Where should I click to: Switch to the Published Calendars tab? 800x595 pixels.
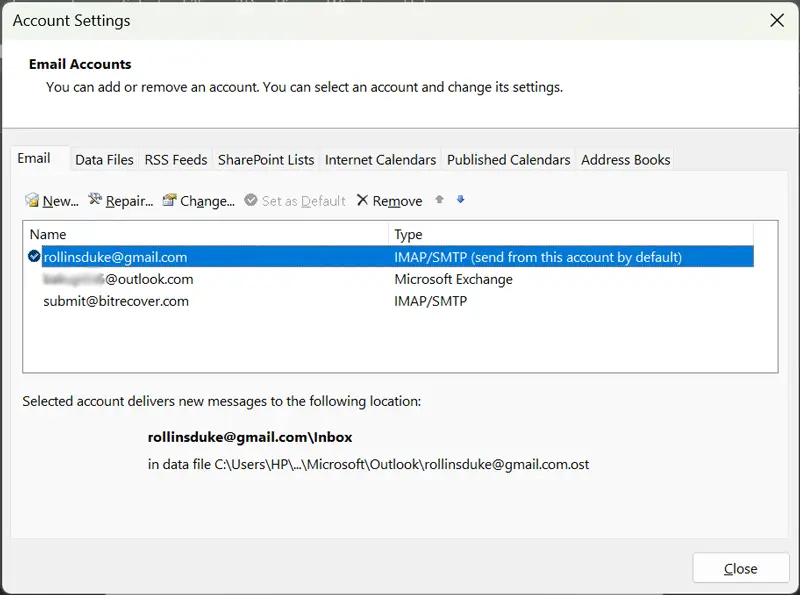(x=508, y=160)
